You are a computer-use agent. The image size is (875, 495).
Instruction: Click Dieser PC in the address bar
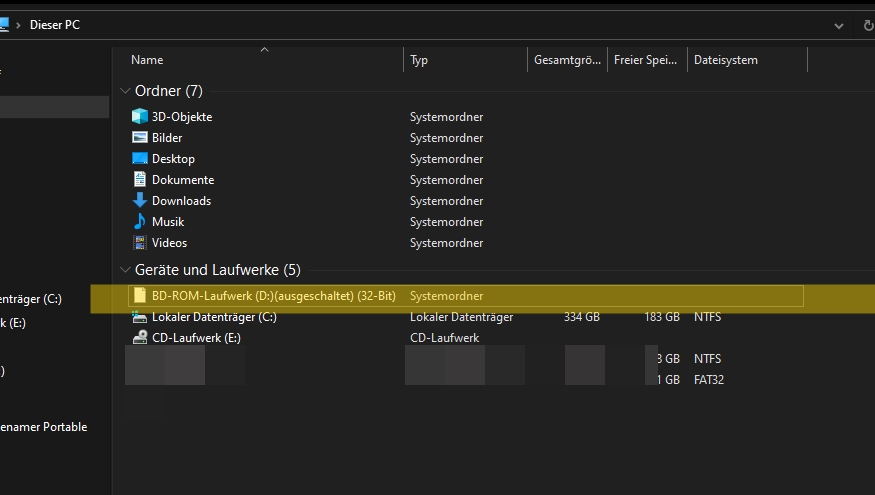[x=55, y=25]
